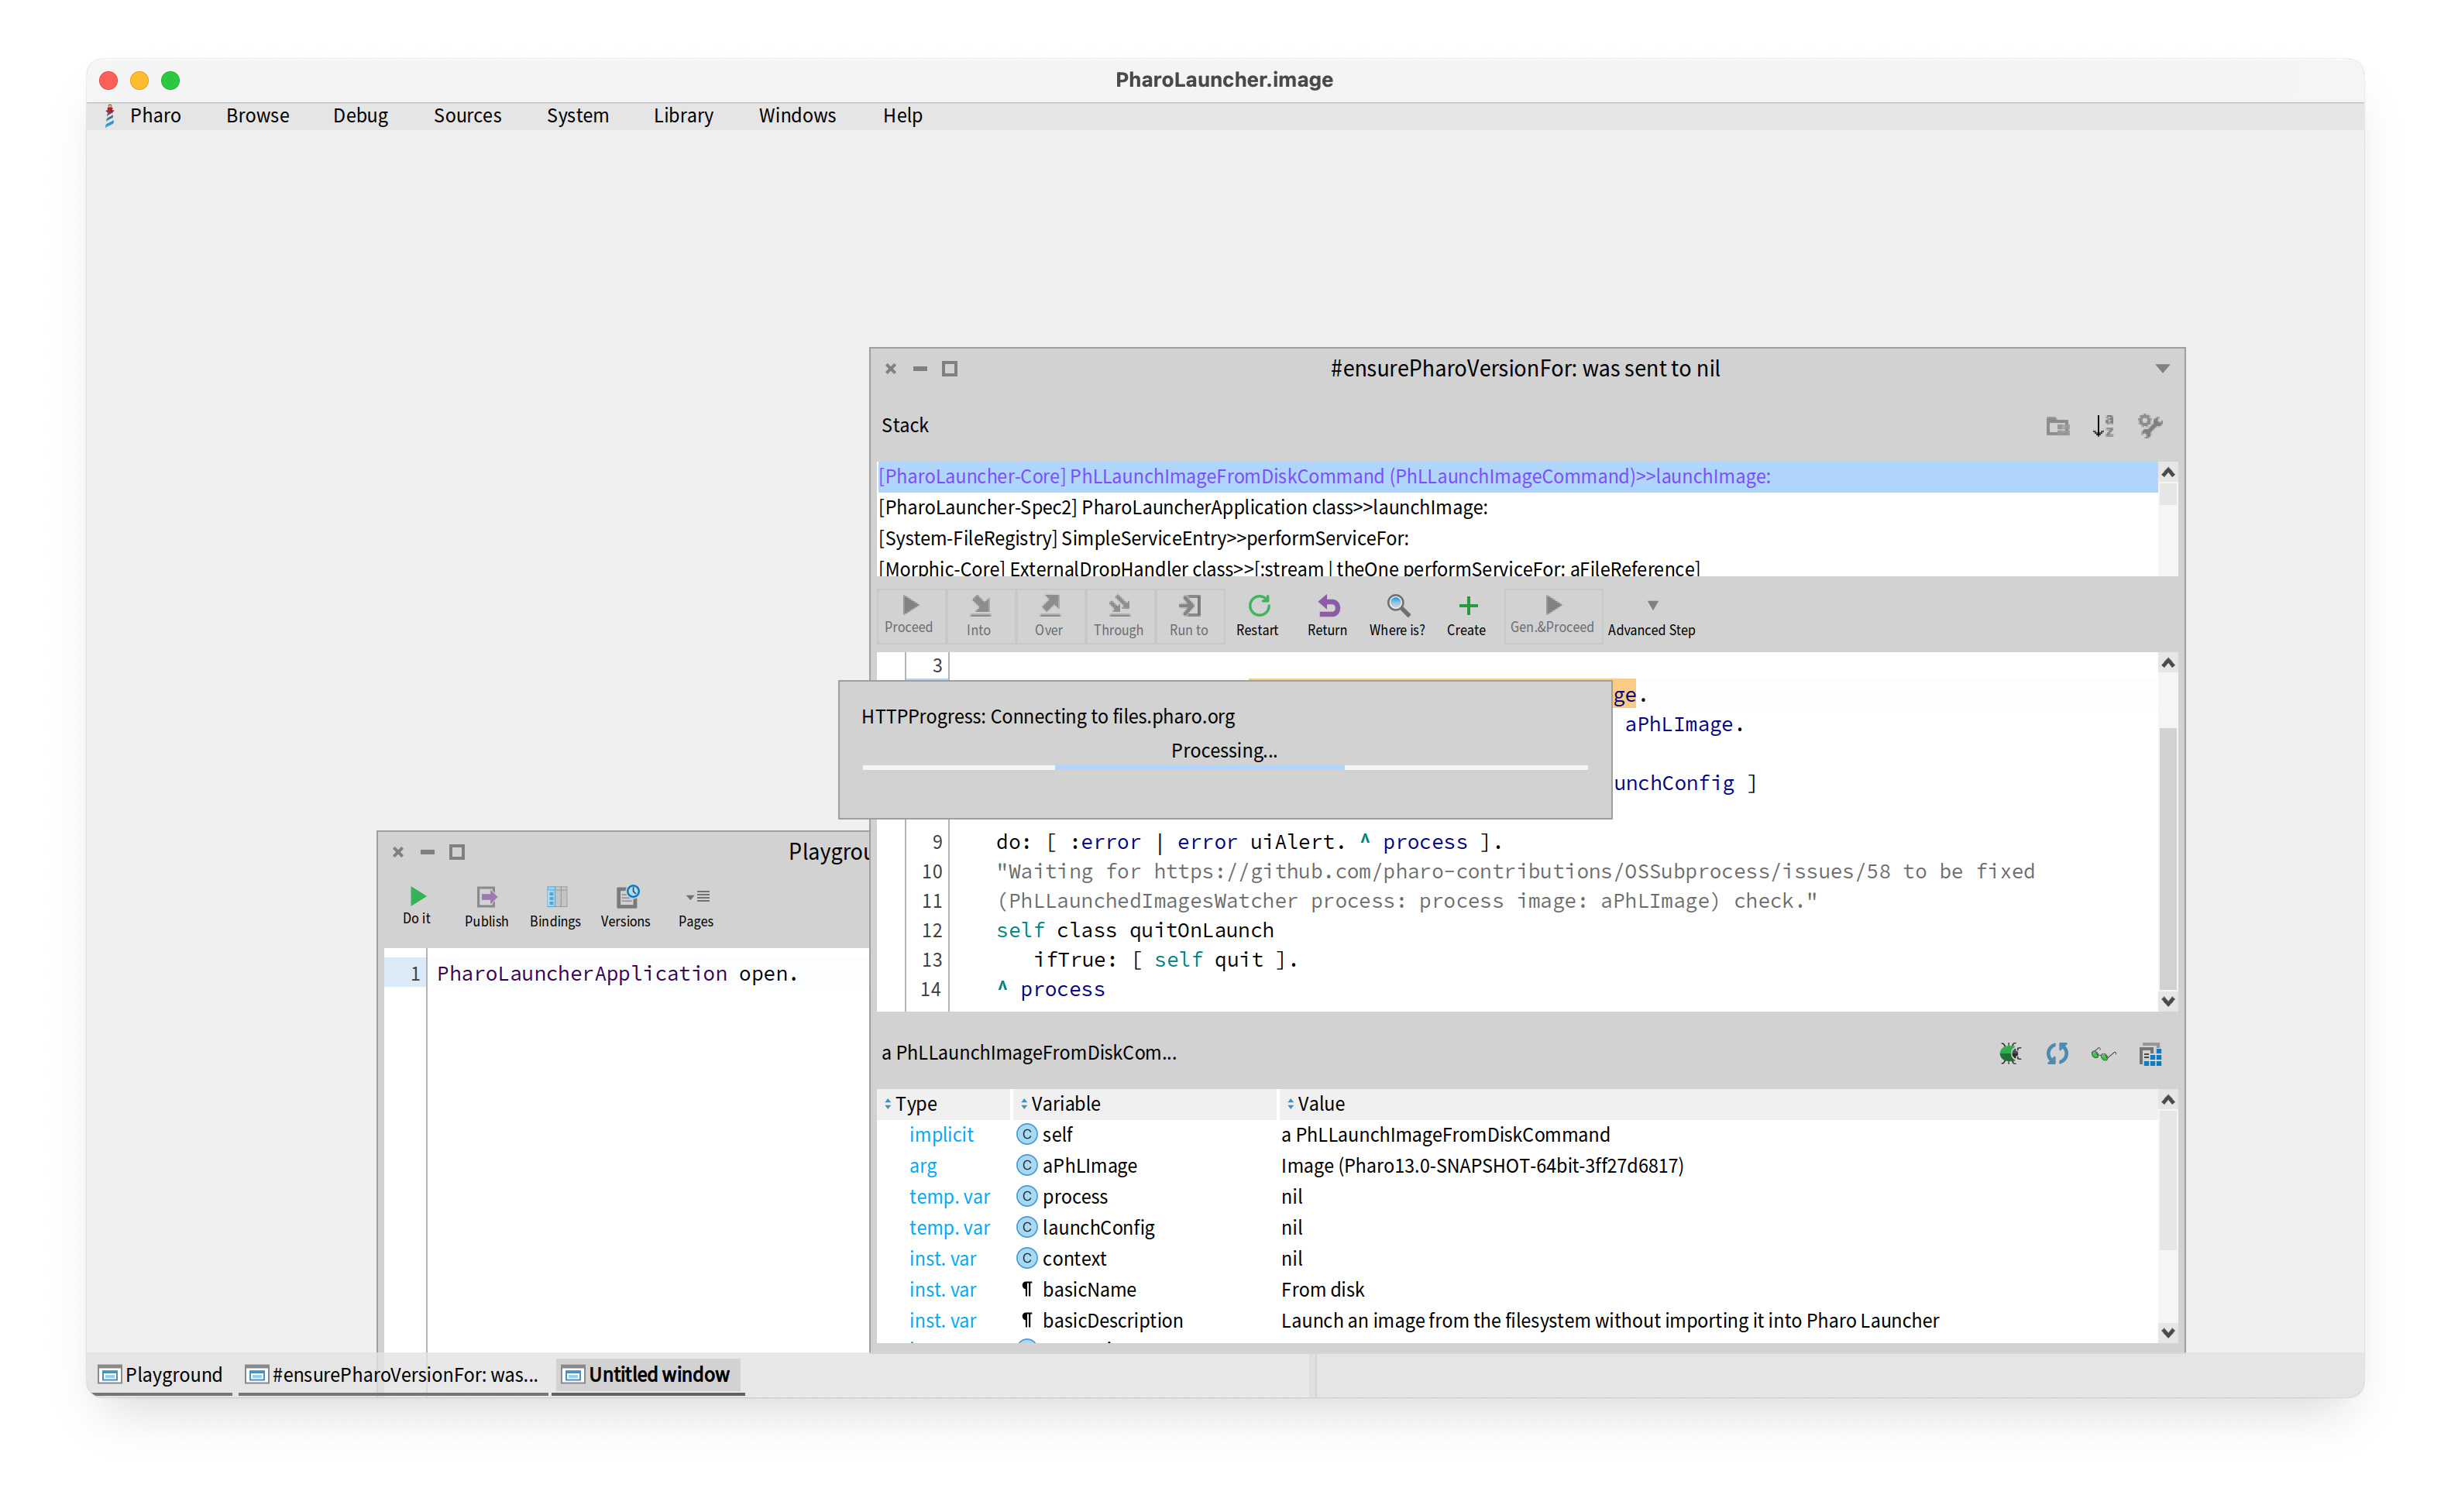Select the PharoLauncherApplication class>>launchImage: stack frame
Image resolution: width=2451 pixels, height=1512 pixels.
1183,508
